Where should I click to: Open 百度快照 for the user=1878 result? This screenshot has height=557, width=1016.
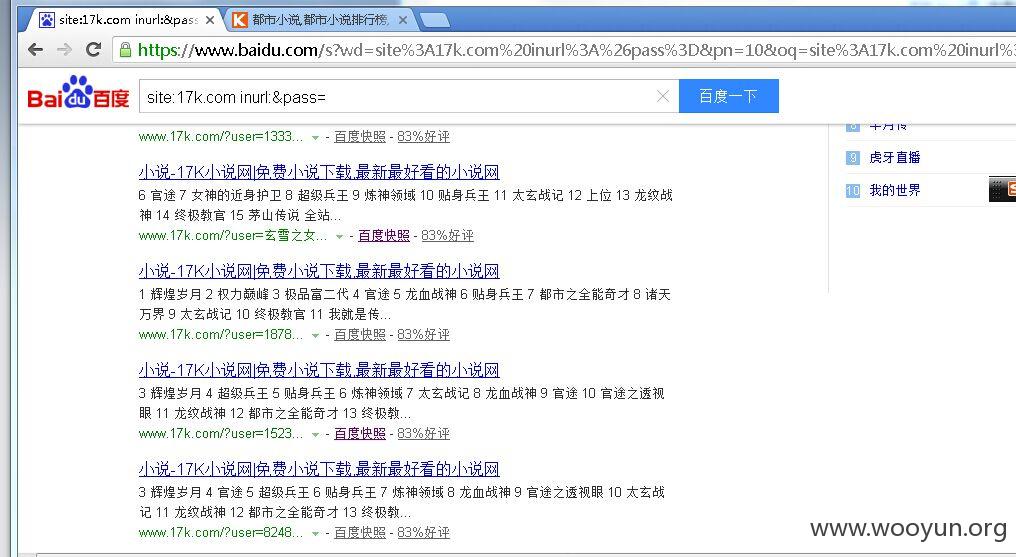click(x=360, y=335)
